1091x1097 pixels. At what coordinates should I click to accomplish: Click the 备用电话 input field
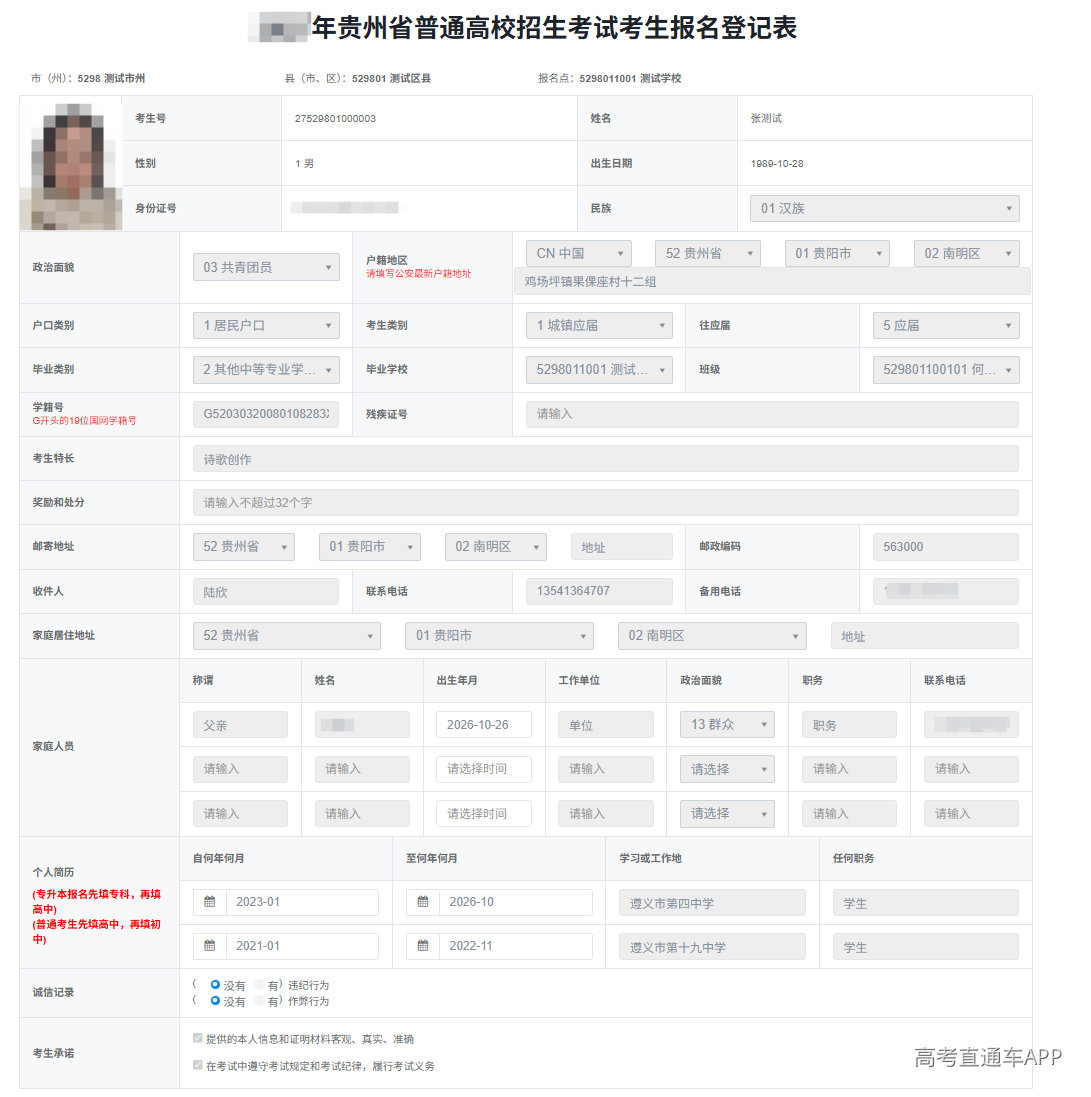pyautogui.click(x=946, y=591)
